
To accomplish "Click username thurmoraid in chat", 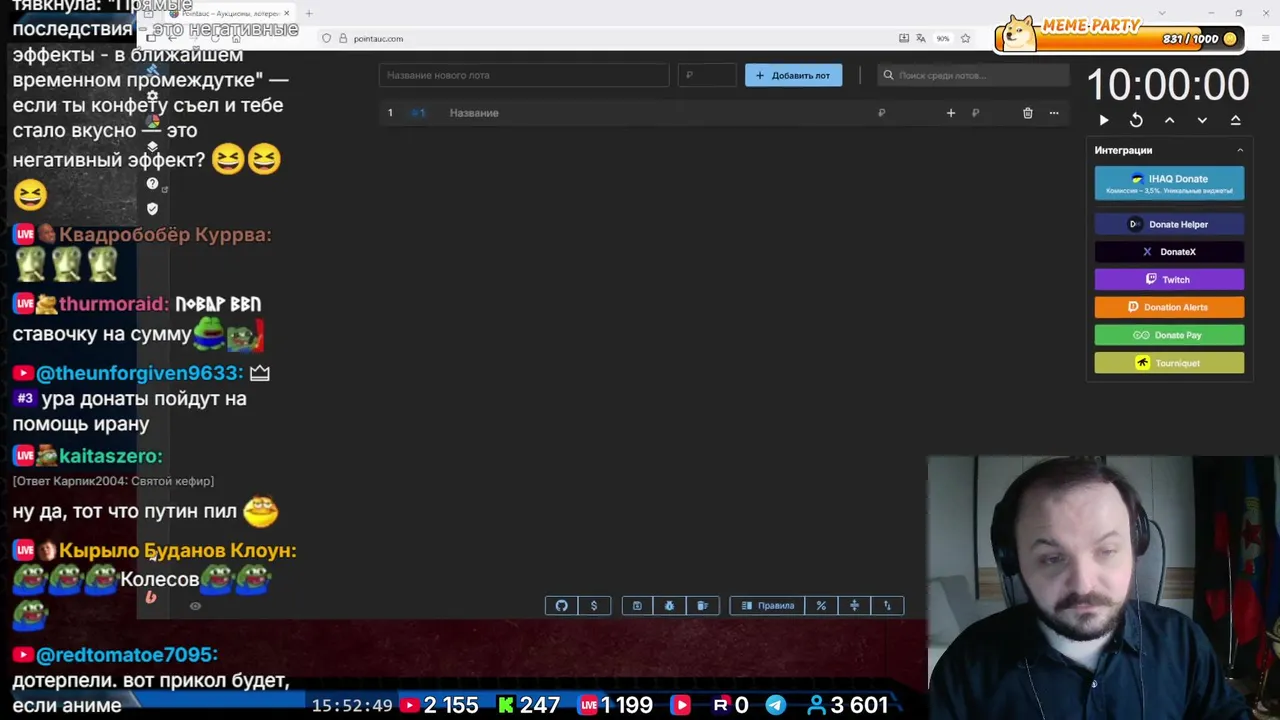I will pos(113,304).
